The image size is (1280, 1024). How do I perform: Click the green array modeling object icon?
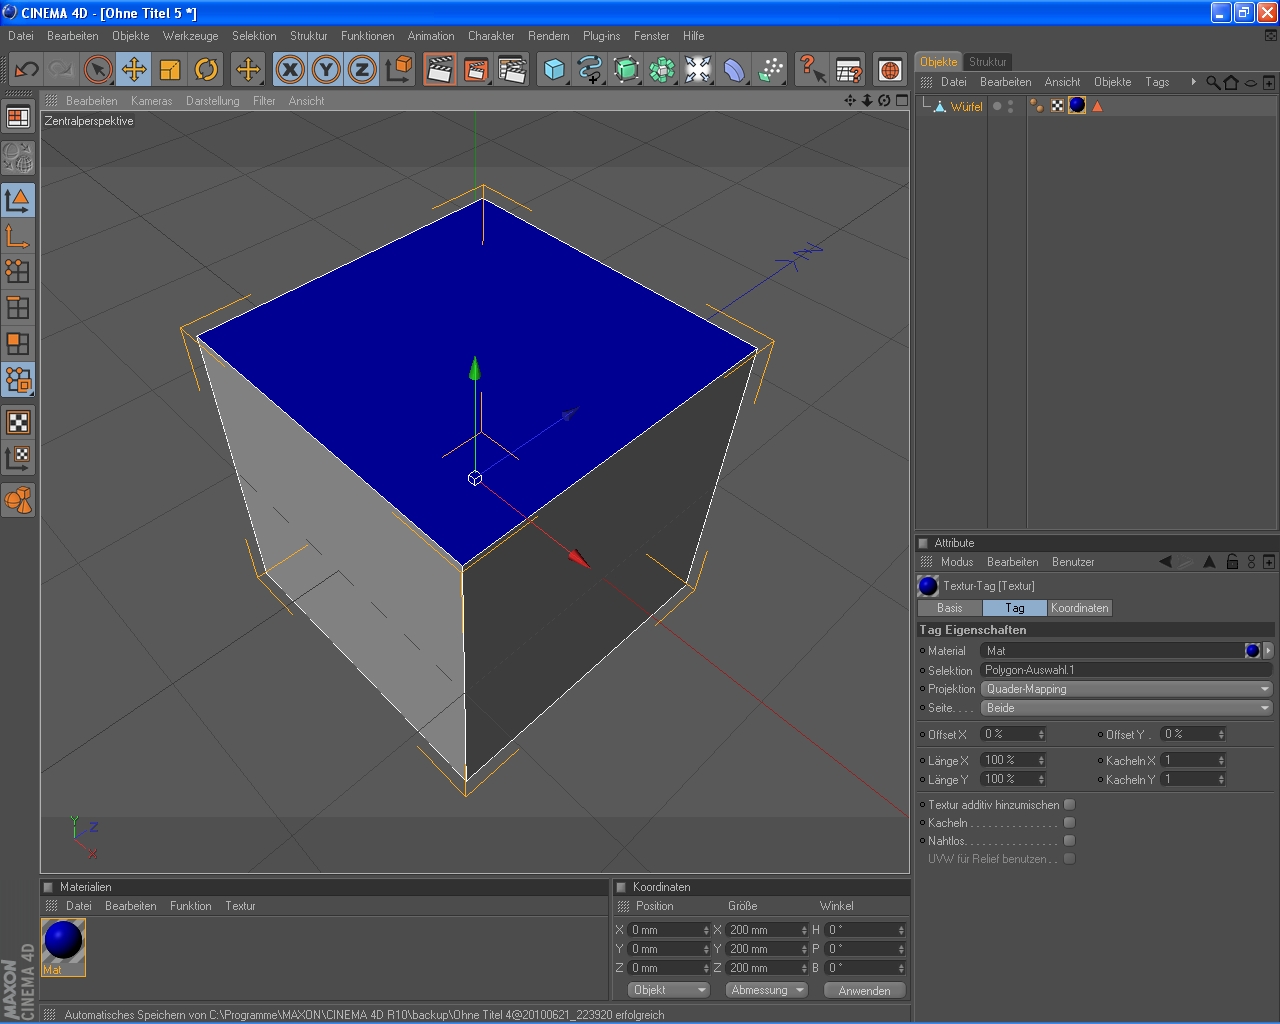tap(662, 69)
